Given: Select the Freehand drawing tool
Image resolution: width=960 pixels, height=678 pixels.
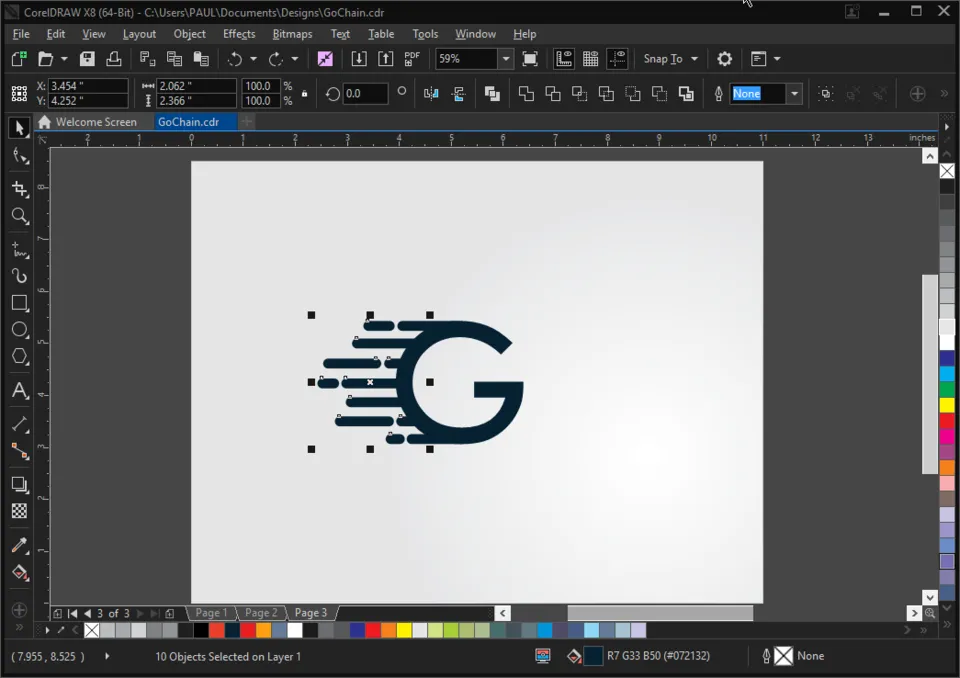Looking at the screenshot, I should coord(20,250).
